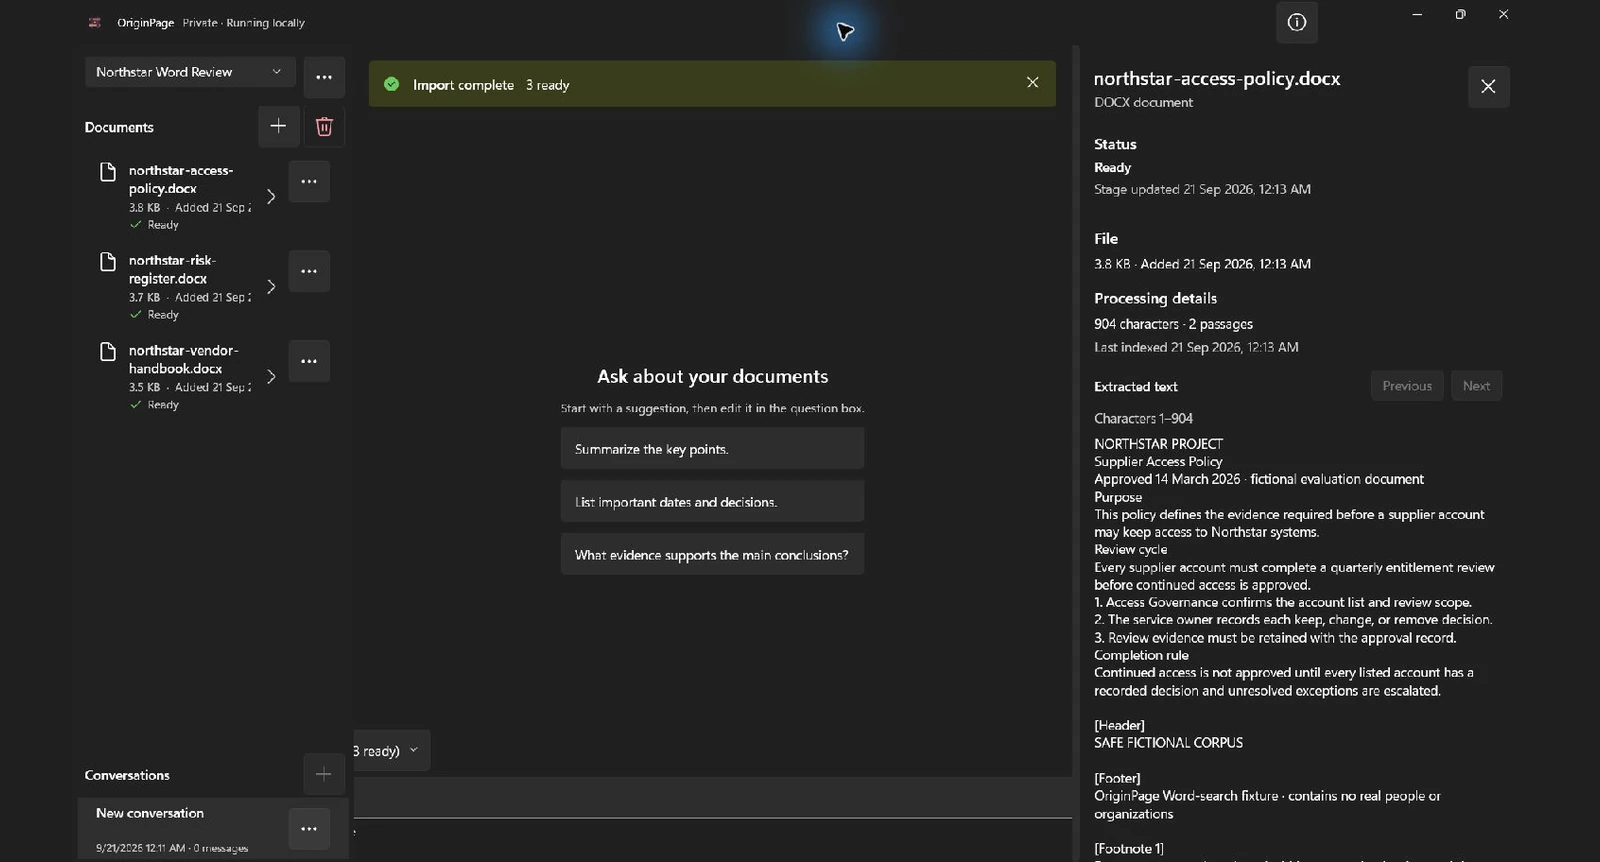Screen dimensions: 1600x862
Task: Expand northstar-vendor-handbook.docx details chevron
Action: pos(270,376)
